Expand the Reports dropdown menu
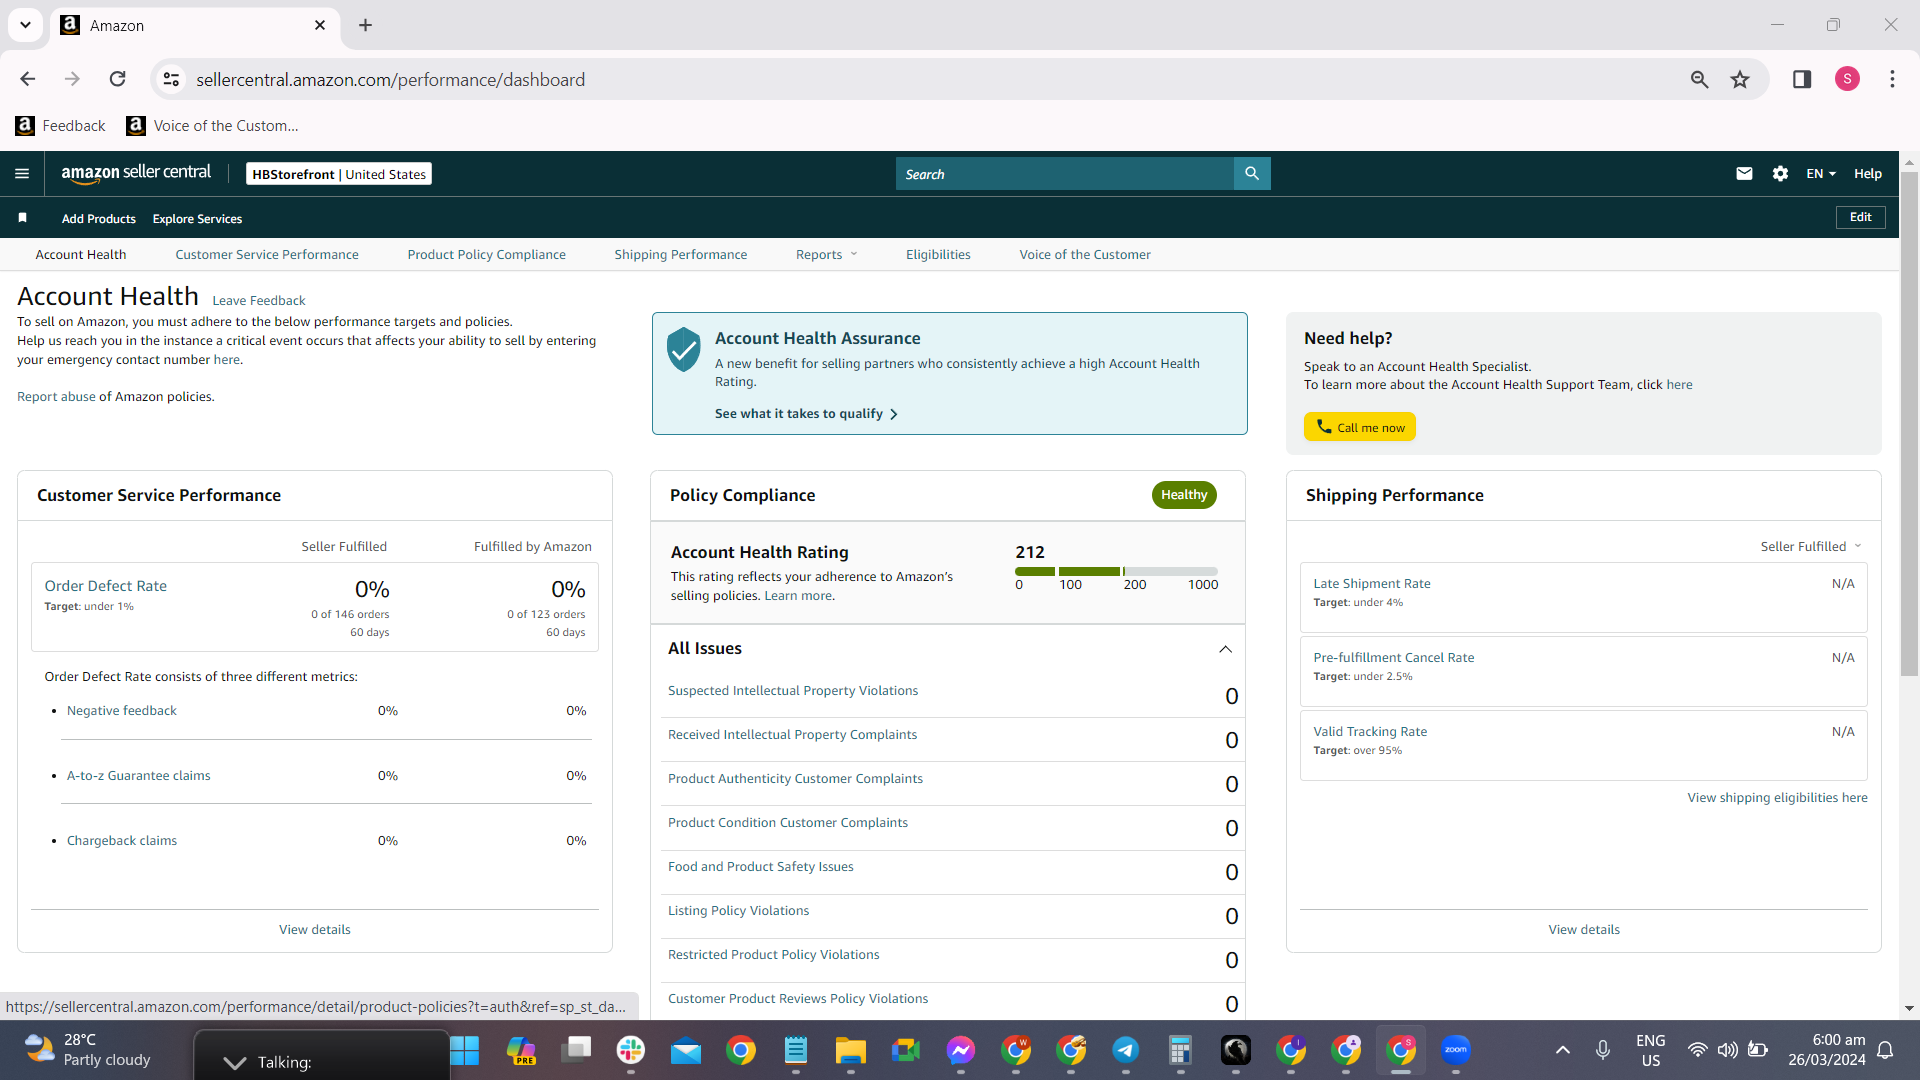Viewport: 1920px width, 1080px height. (826, 255)
